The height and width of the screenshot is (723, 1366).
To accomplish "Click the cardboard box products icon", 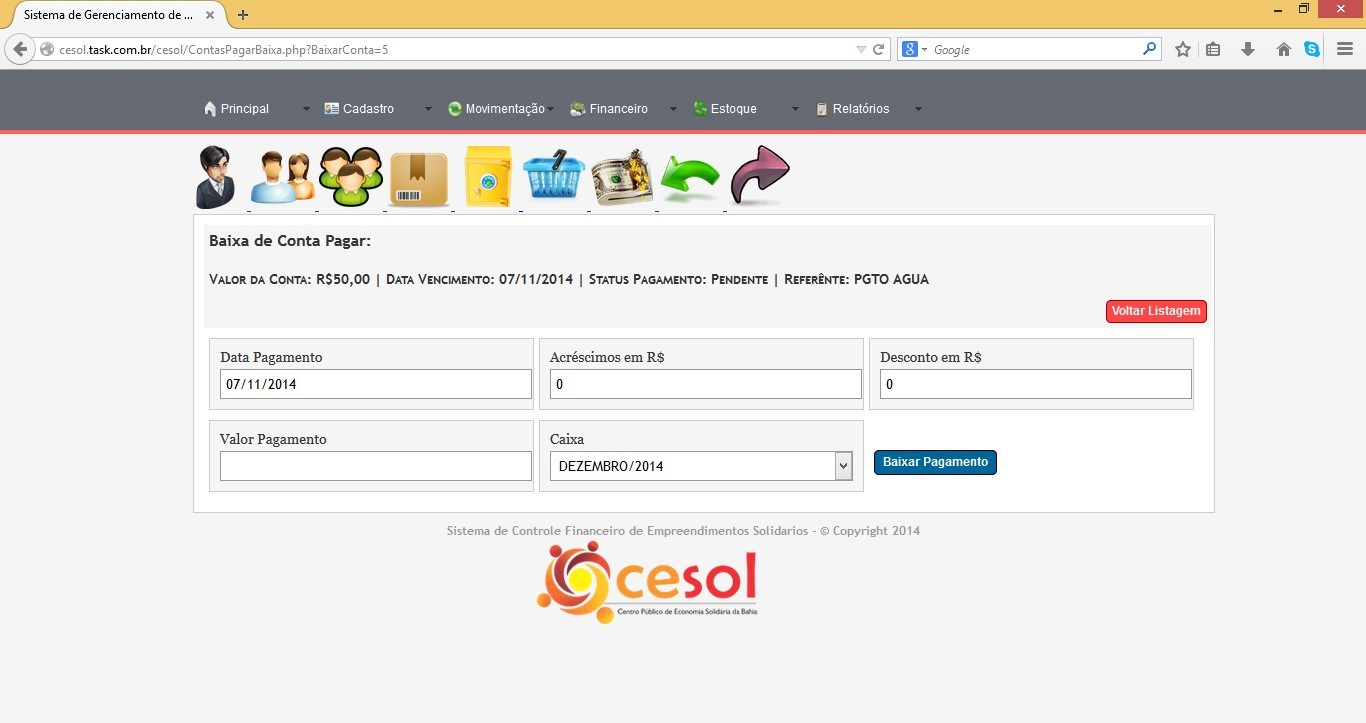I will tap(418, 179).
